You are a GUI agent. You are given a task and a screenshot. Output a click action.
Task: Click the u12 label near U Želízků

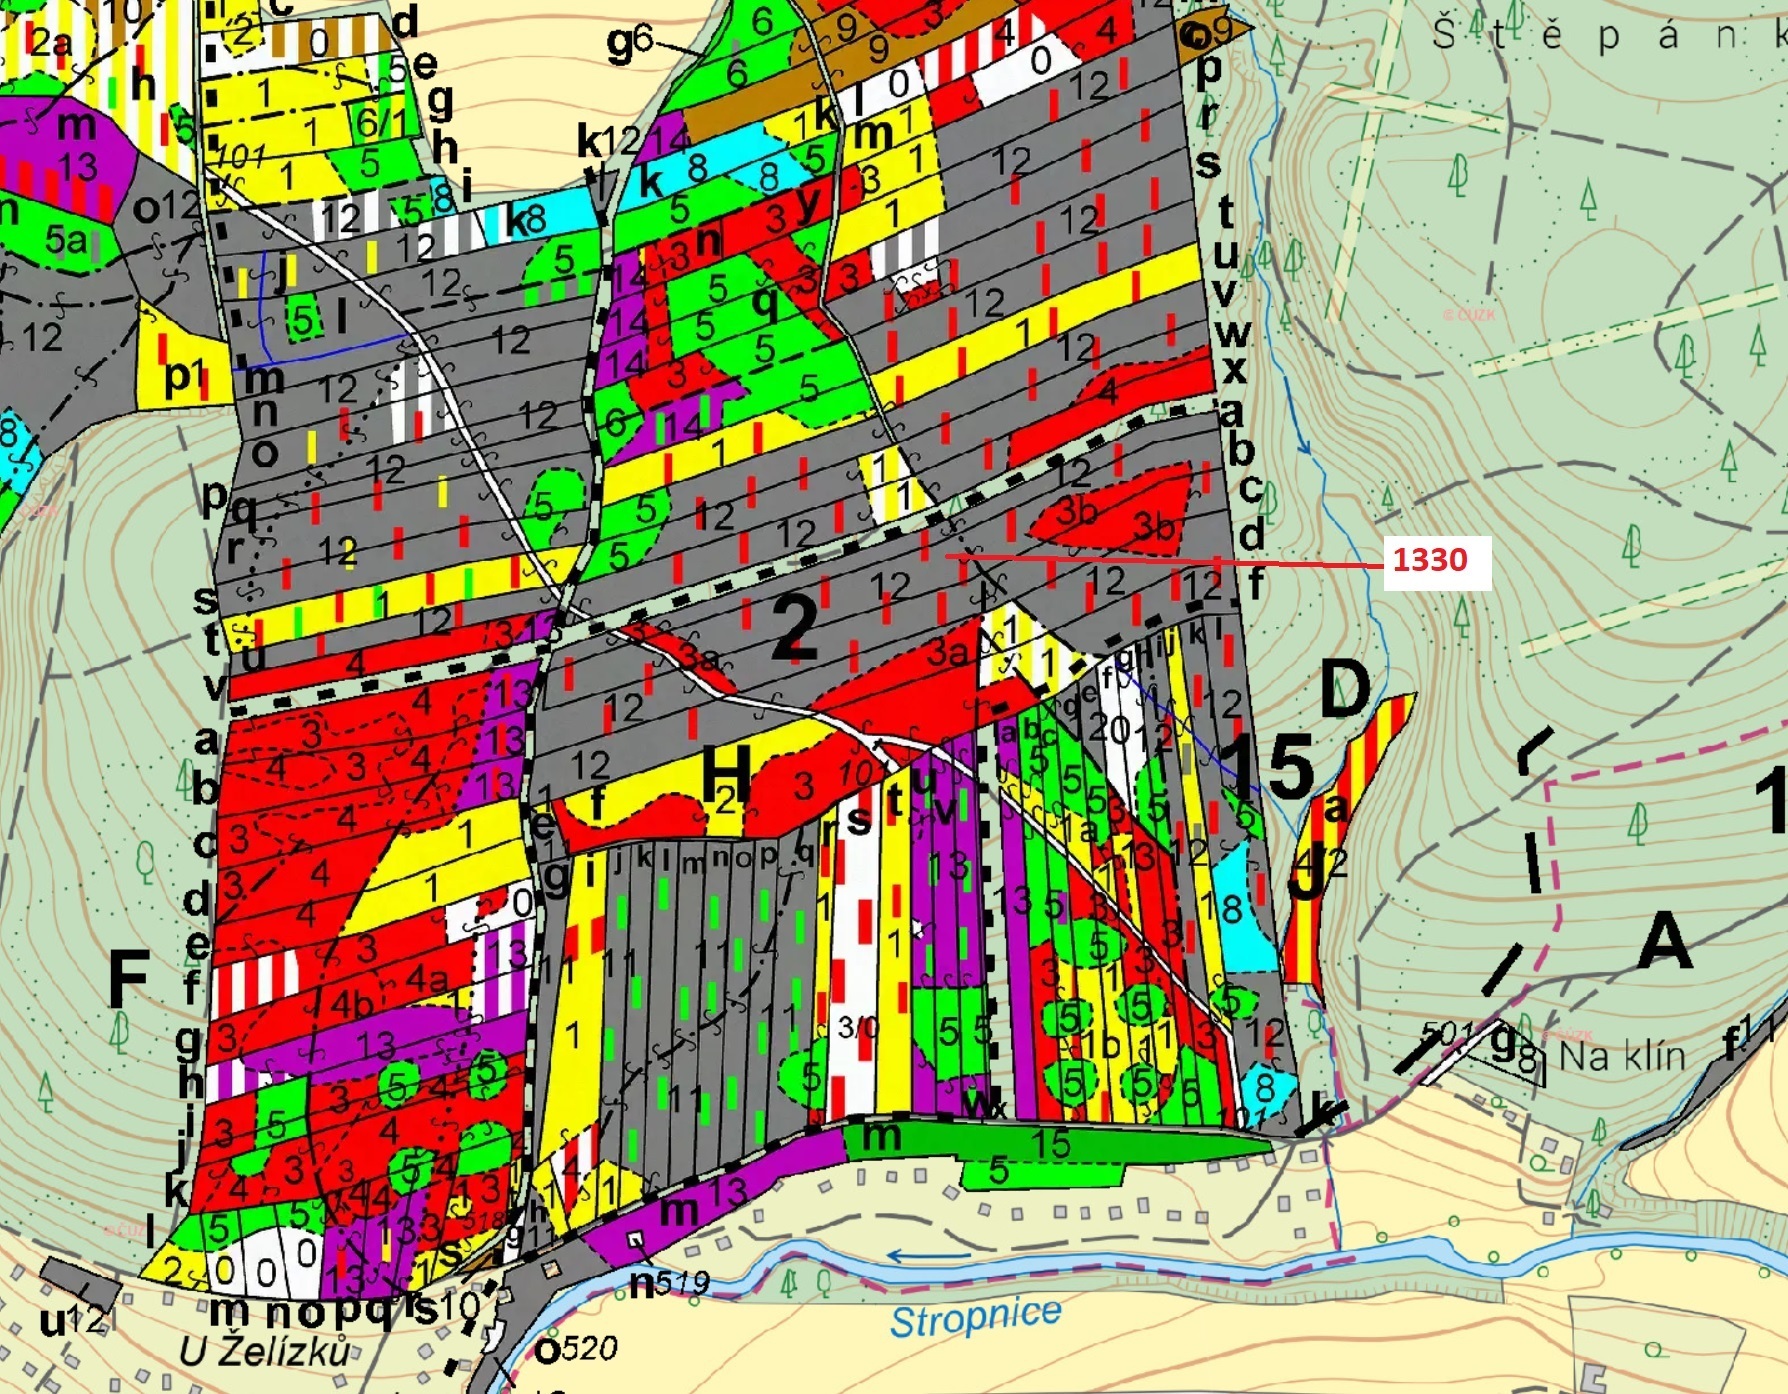pyautogui.click(x=73, y=1321)
